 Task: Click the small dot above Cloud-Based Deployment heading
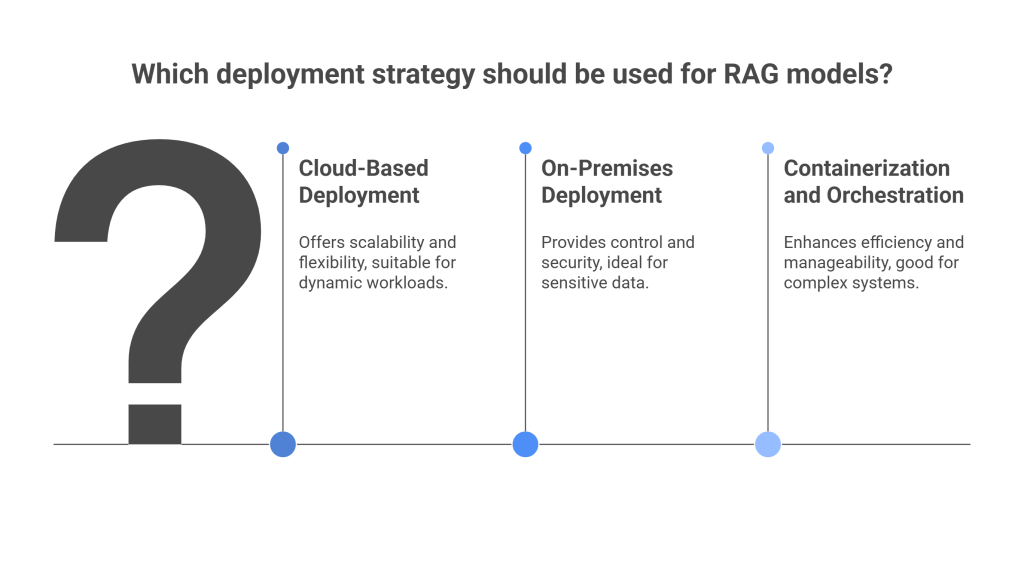[282, 147]
